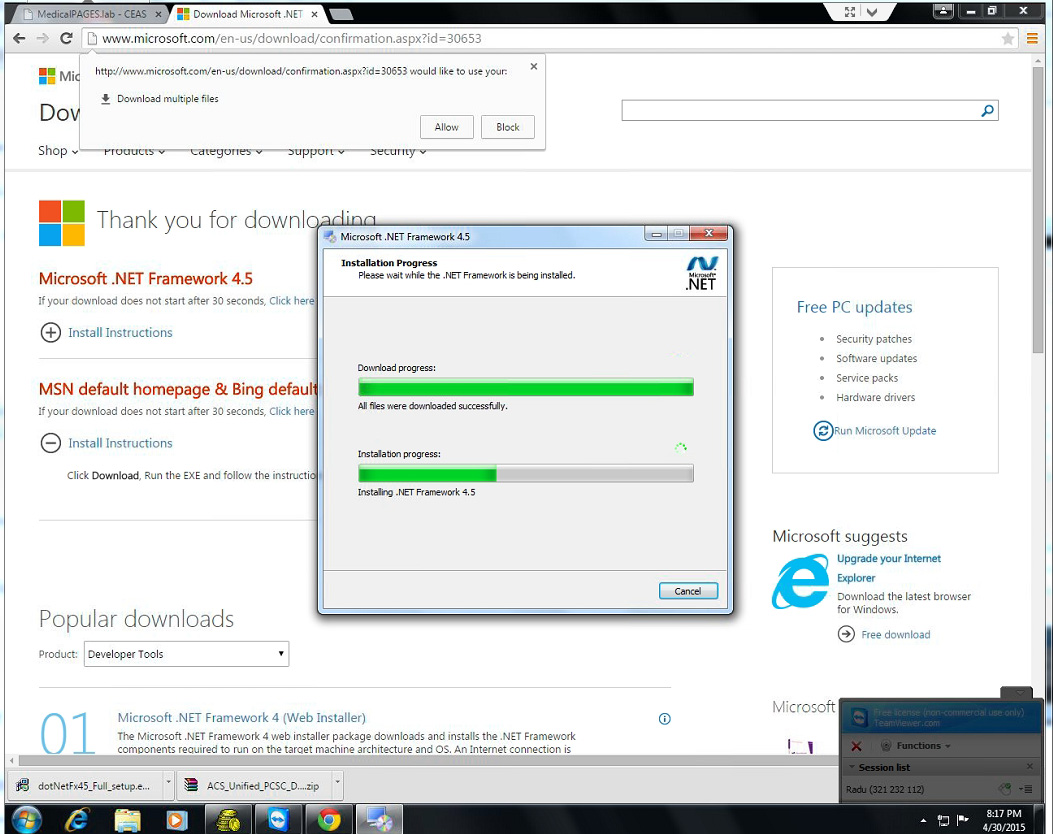Screen dimensions: 1053x834
Task: Show hidden system tray icons
Action: (x=923, y=821)
